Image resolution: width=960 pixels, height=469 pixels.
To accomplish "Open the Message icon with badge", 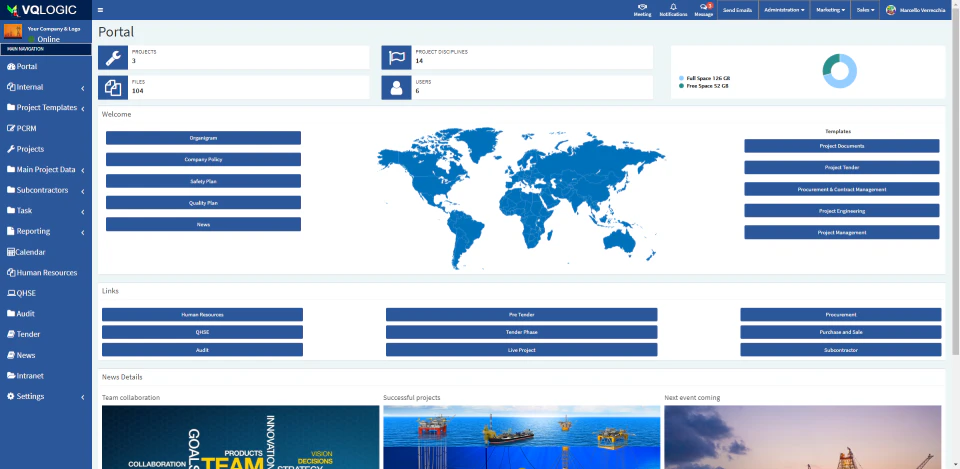I will 703,10.
